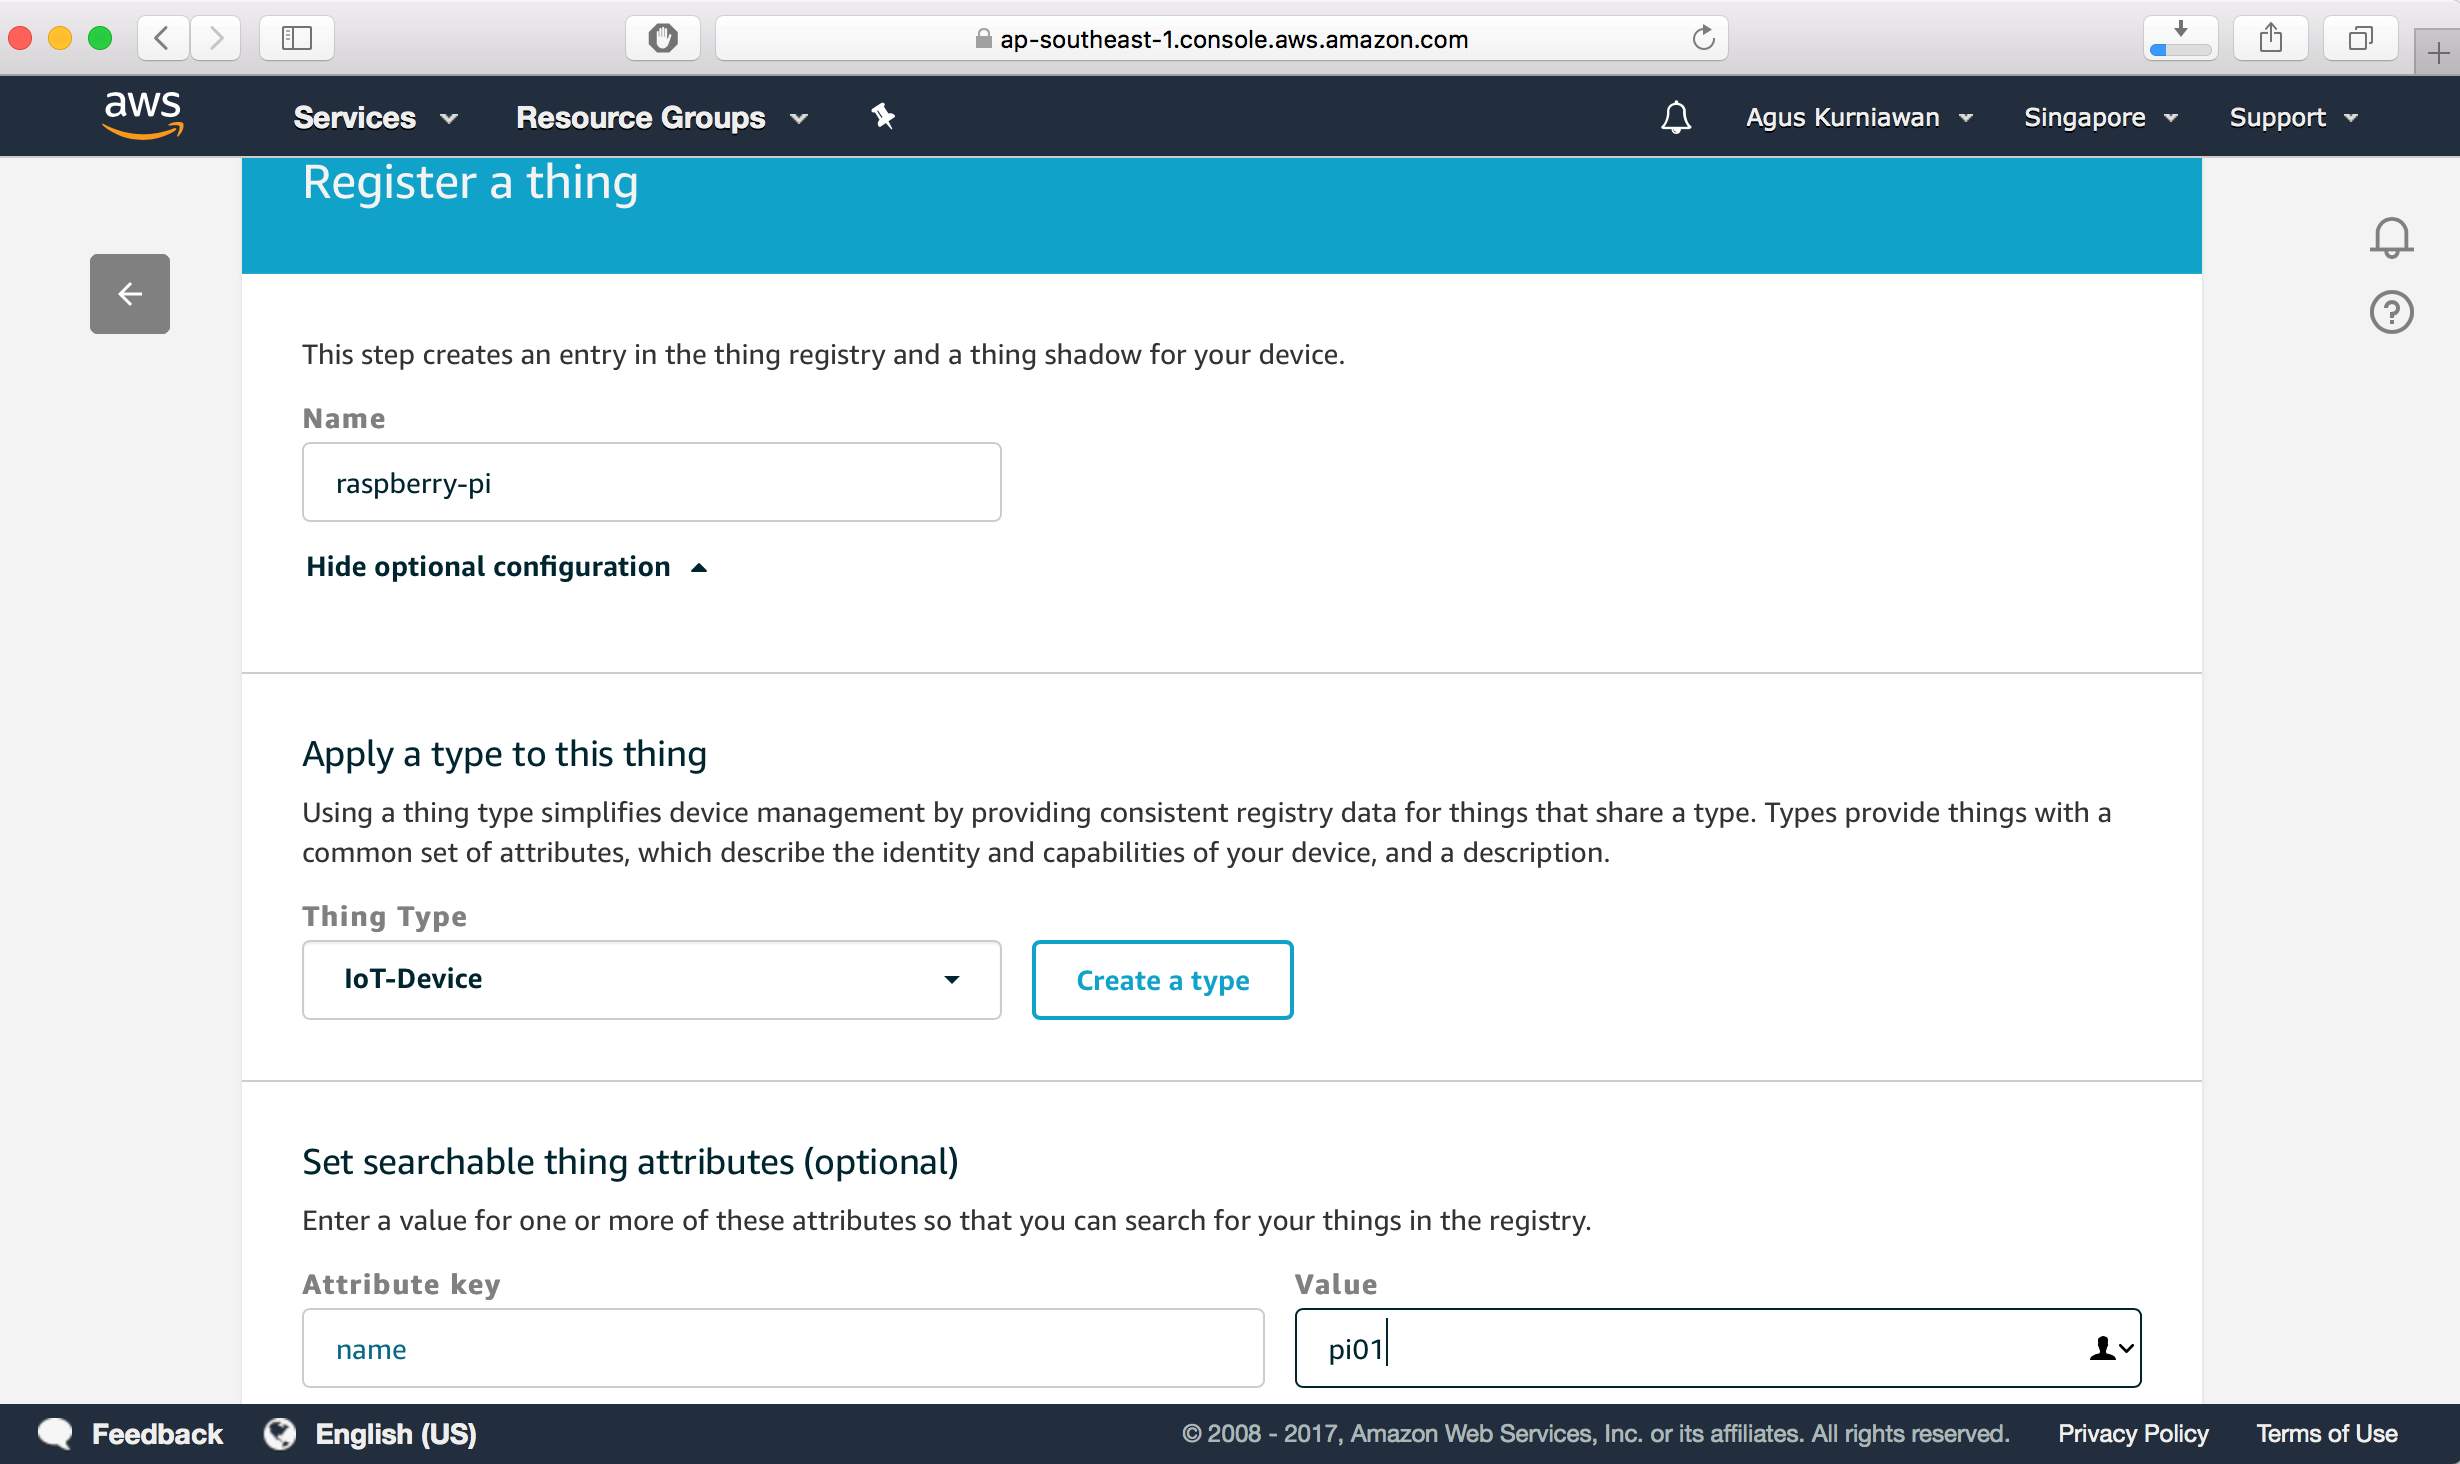The width and height of the screenshot is (2460, 1464).
Task: Open the Terms of Use link
Action: (2327, 1434)
